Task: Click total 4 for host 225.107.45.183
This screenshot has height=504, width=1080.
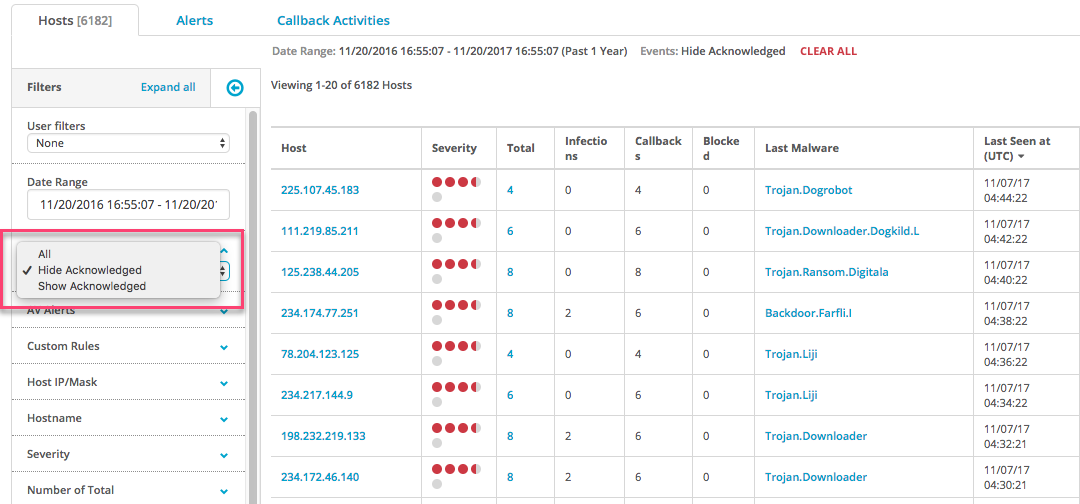Action: click(x=510, y=190)
